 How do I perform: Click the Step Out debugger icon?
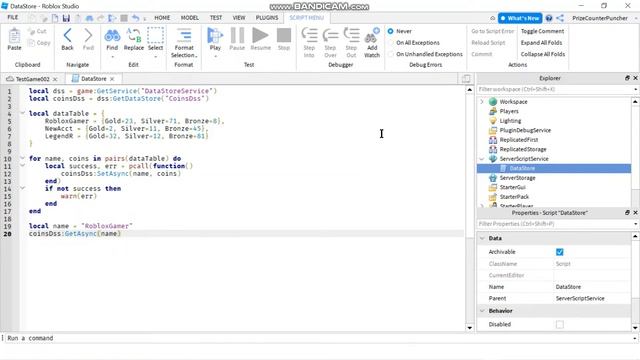tap(351, 36)
